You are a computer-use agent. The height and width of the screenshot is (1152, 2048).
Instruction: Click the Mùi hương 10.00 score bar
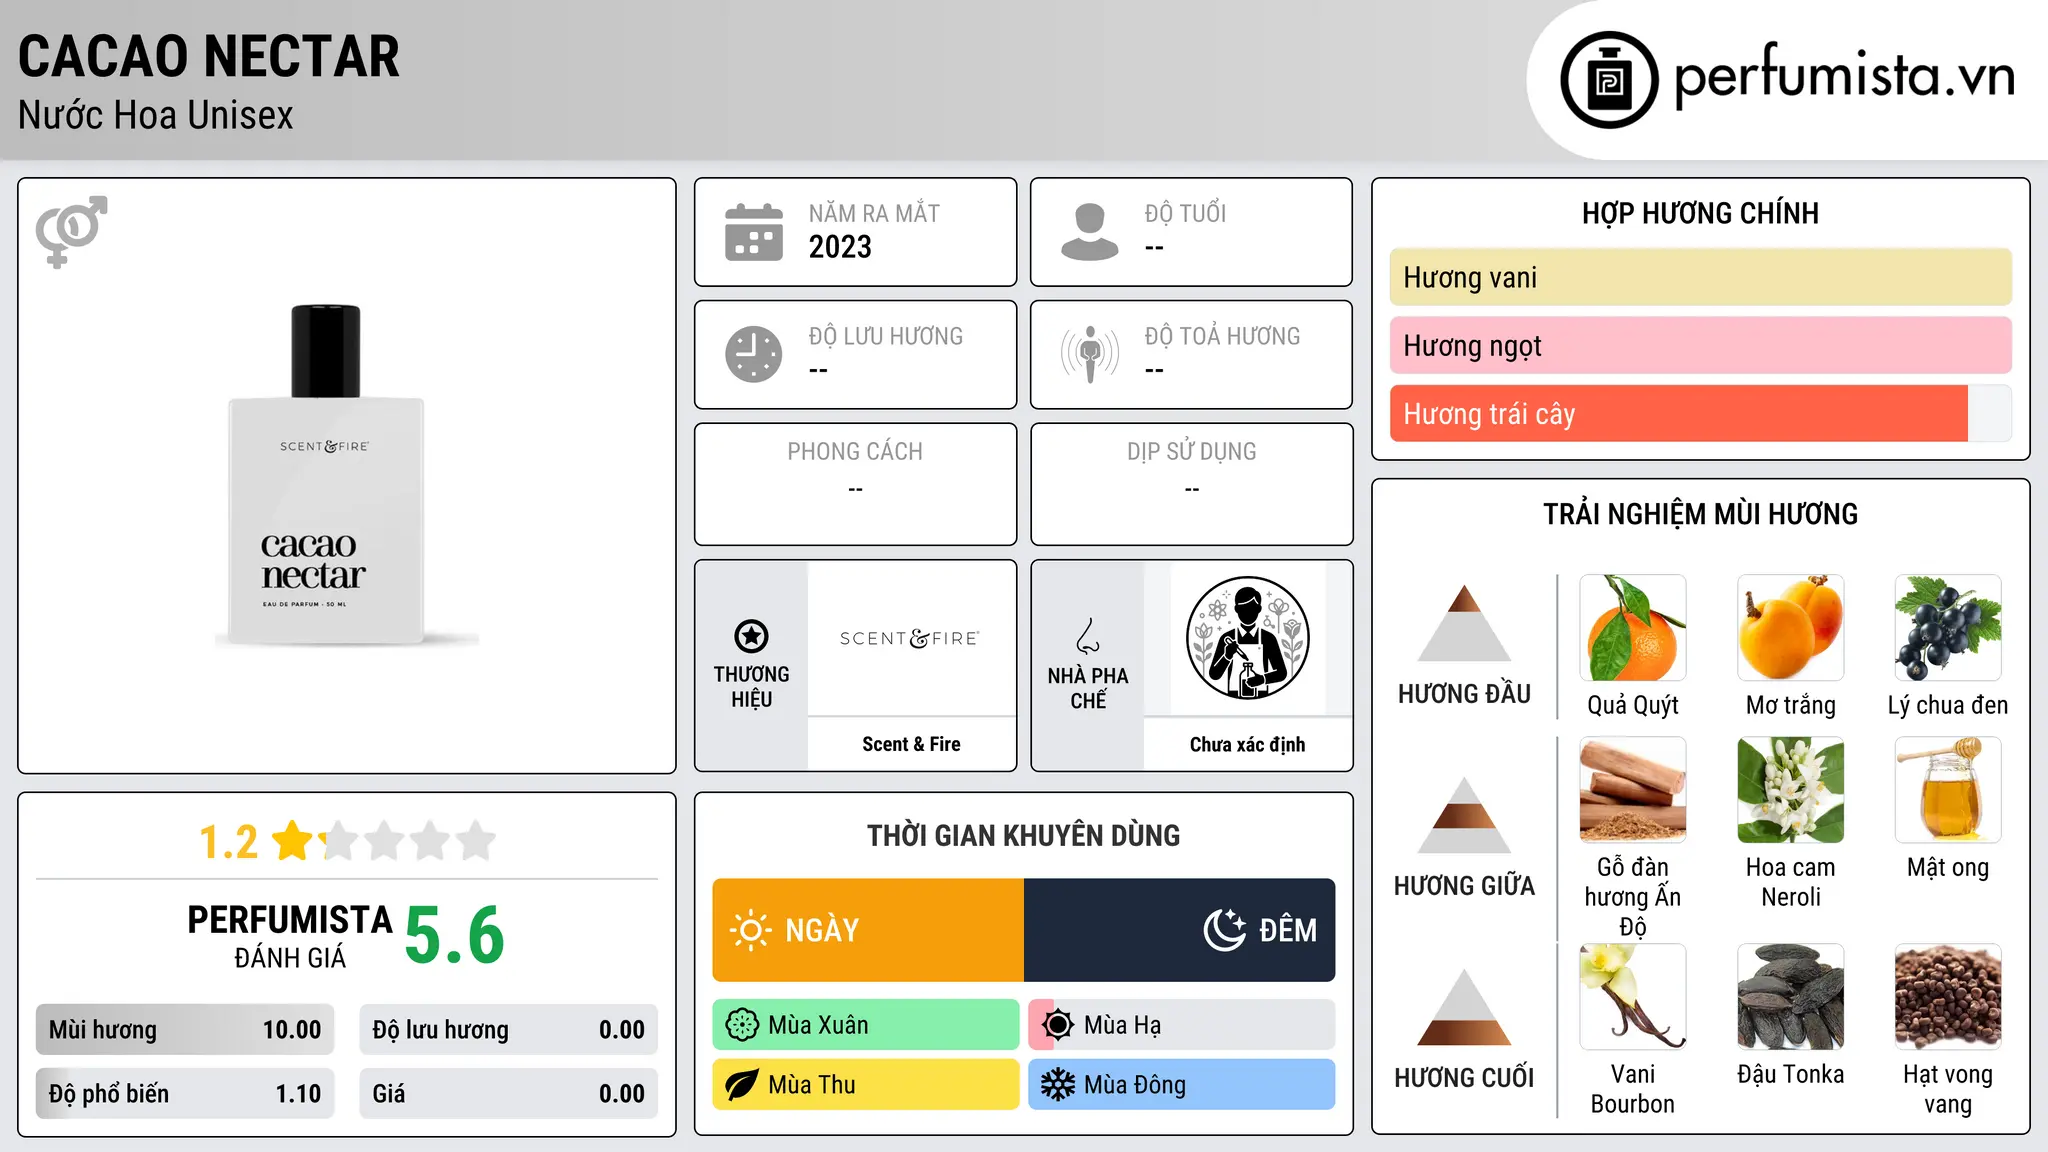coord(185,1030)
